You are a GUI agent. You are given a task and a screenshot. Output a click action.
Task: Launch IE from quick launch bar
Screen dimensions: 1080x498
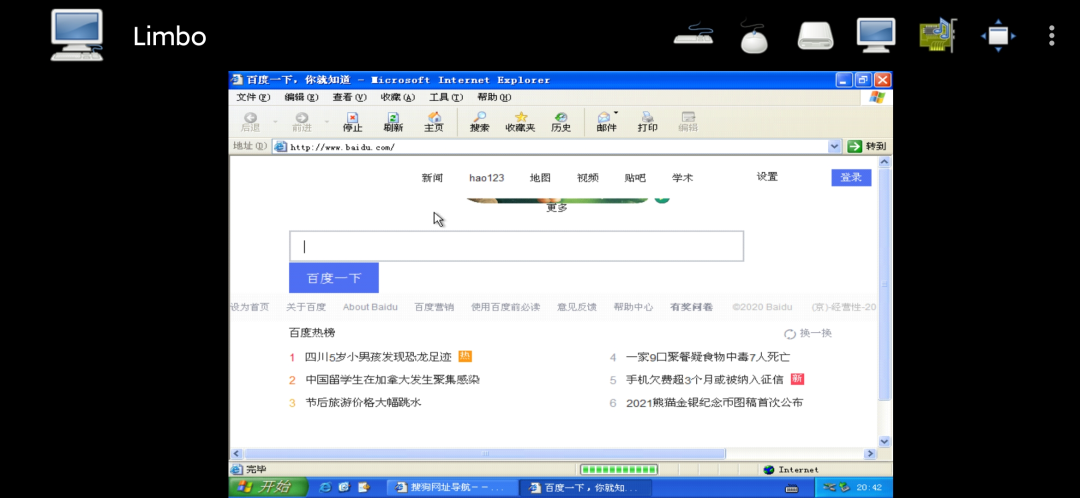click(326, 488)
